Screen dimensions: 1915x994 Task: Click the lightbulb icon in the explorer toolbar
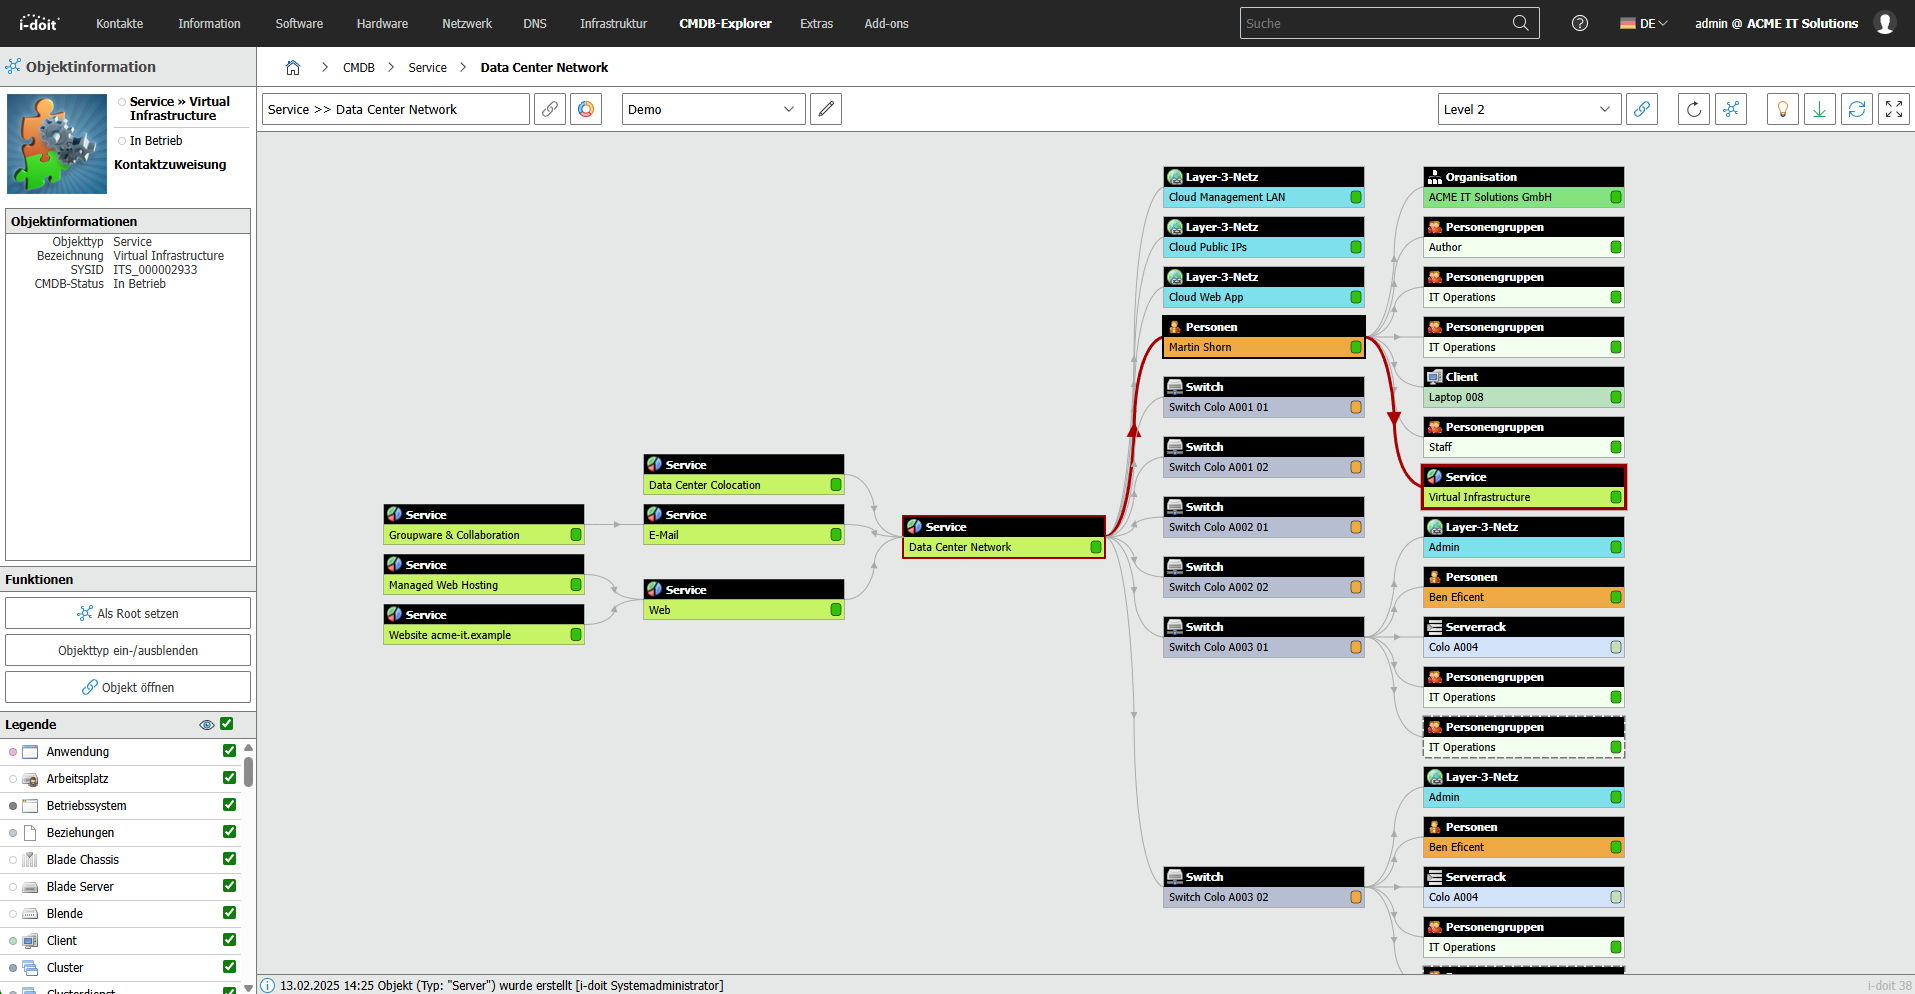(x=1782, y=110)
